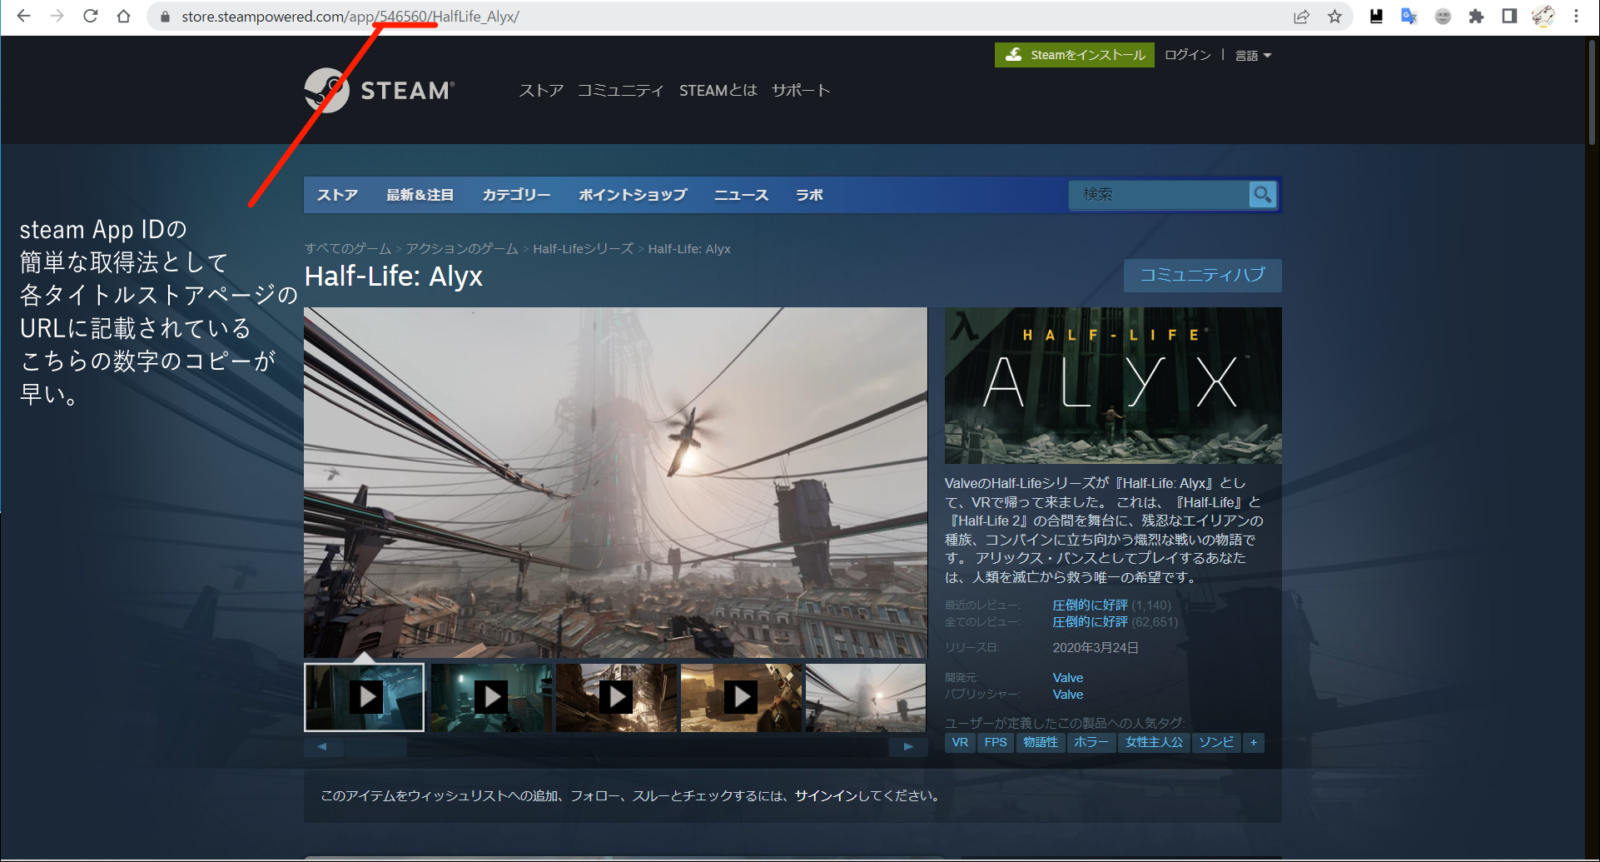Click the publisher Valve link
The width and height of the screenshot is (1600, 862).
click(x=1068, y=695)
